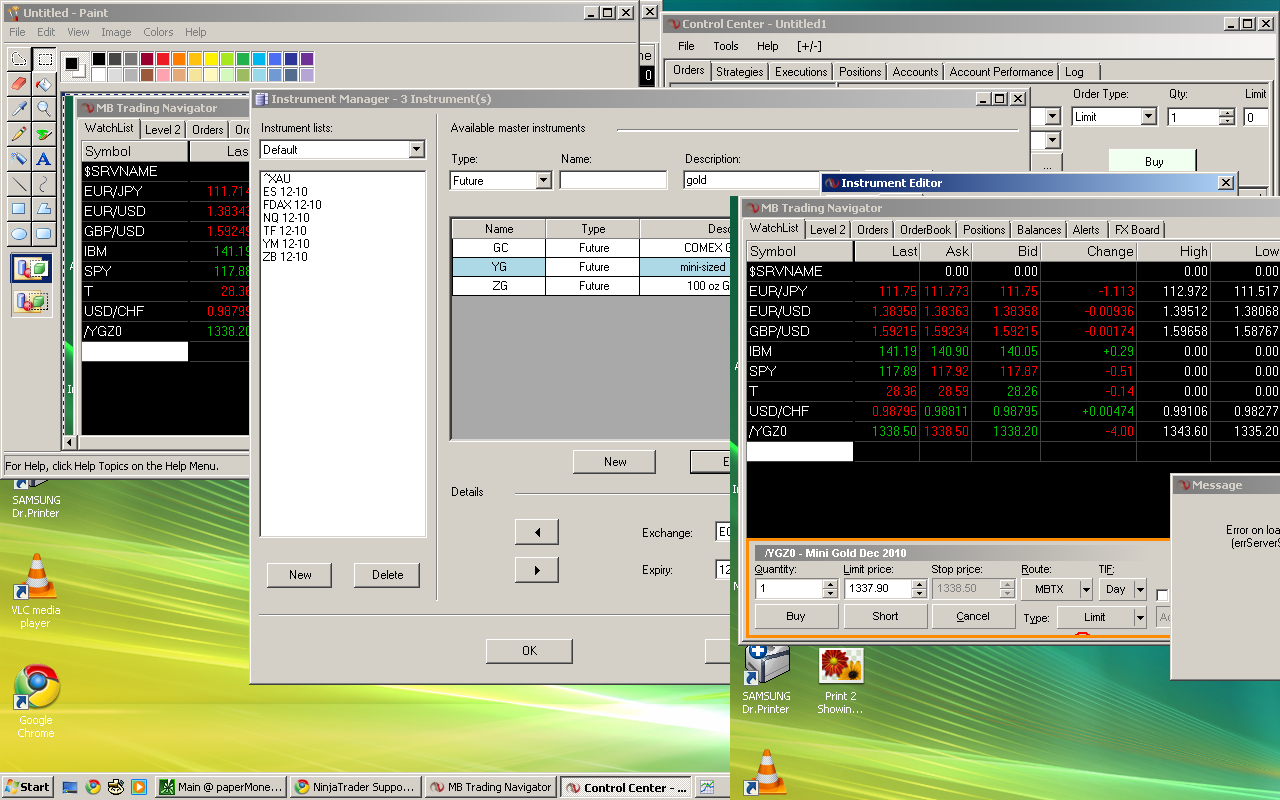Click Cancel in the /YGZ0 order ticket
This screenshot has height=800, width=1280.
click(x=973, y=616)
